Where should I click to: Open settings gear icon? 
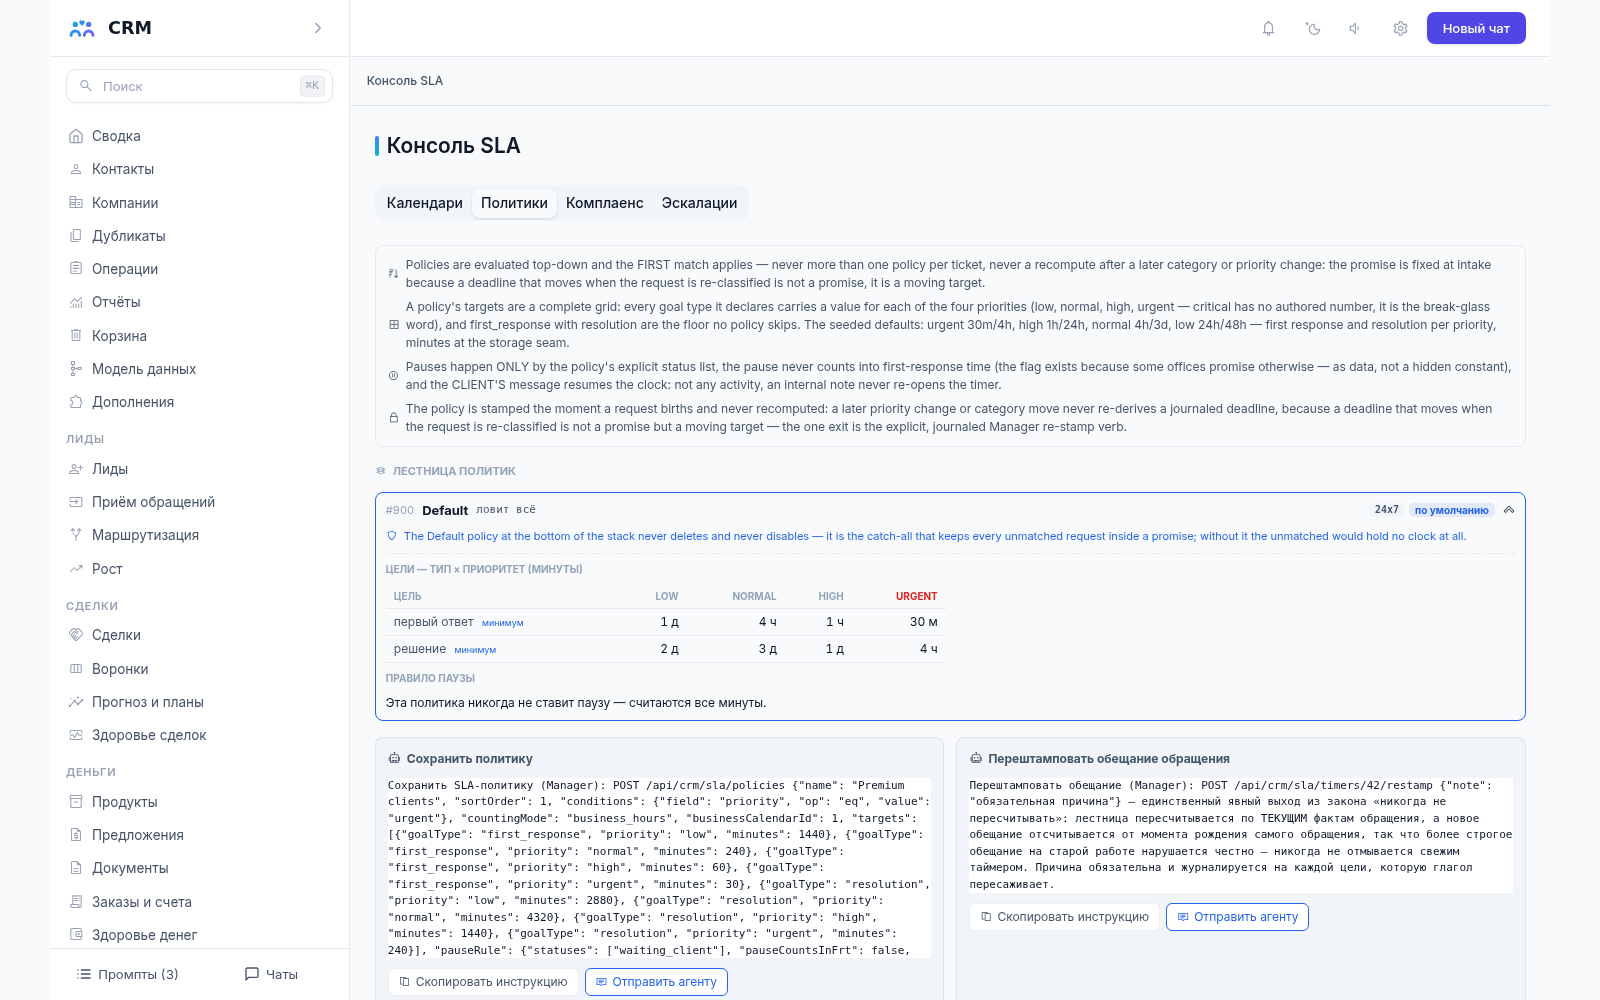coord(1400,28)
